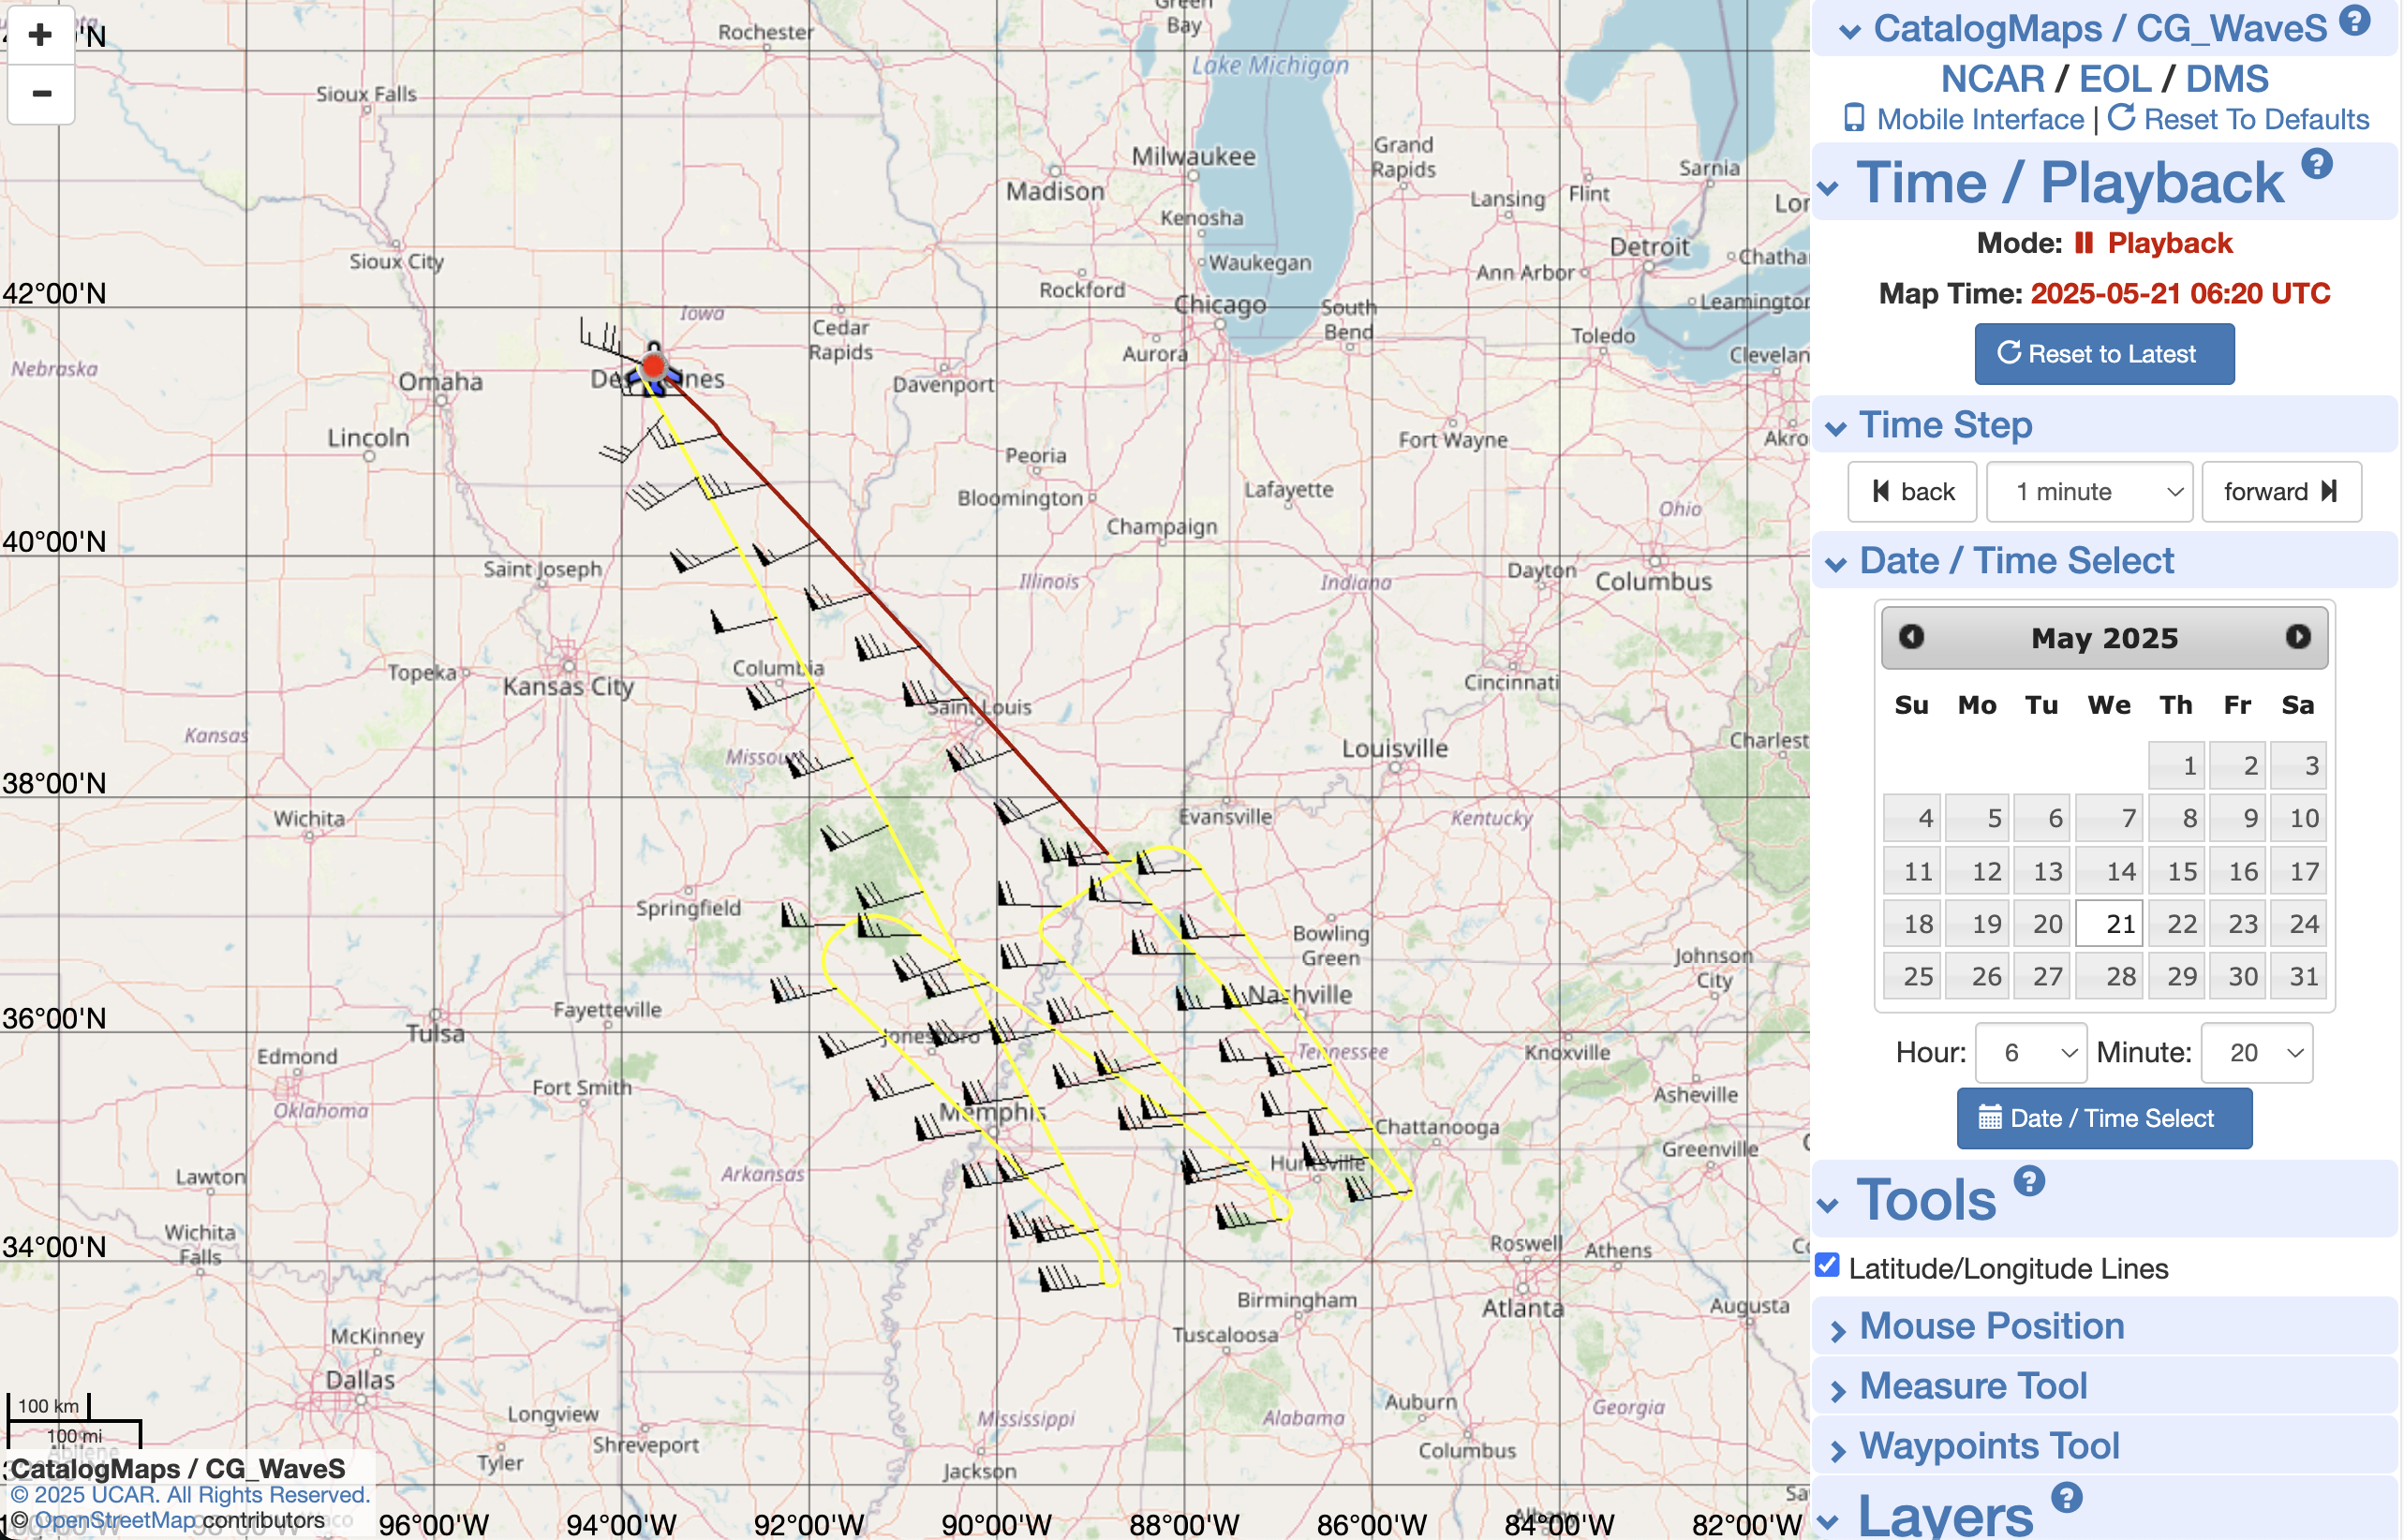The height and width of the screenshot is (1540, 2404).
Task: Step back one time step
Action: (1912, 492)
